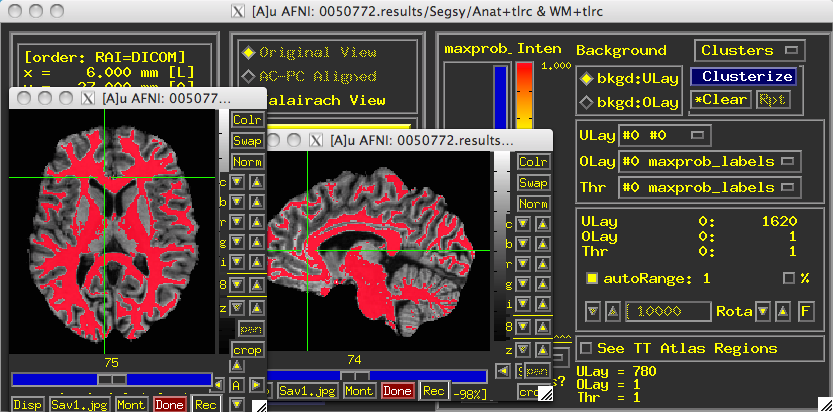The width and height of the screenshot is (833, 412).
Task: Open Thr #0 maxprob_labels dropdown
Action: [x=710, y=187]
